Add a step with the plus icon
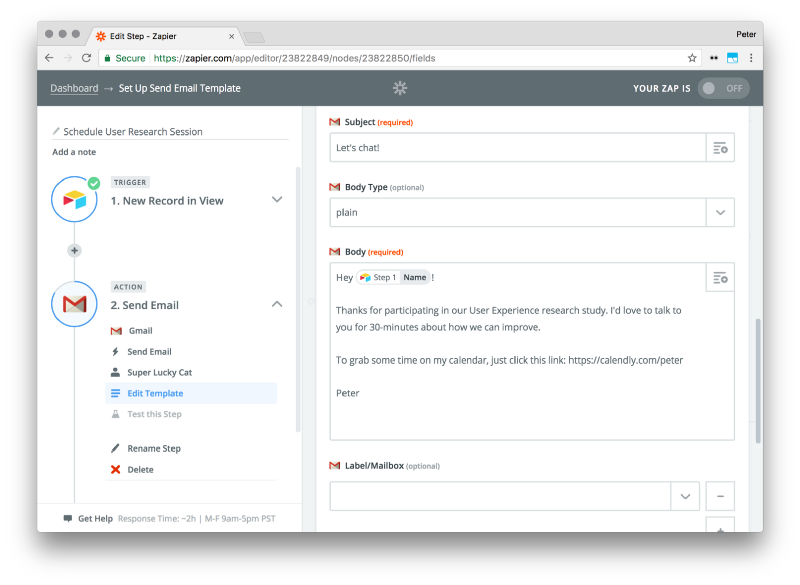Viewport: 800px width, 585px height. 74,250
